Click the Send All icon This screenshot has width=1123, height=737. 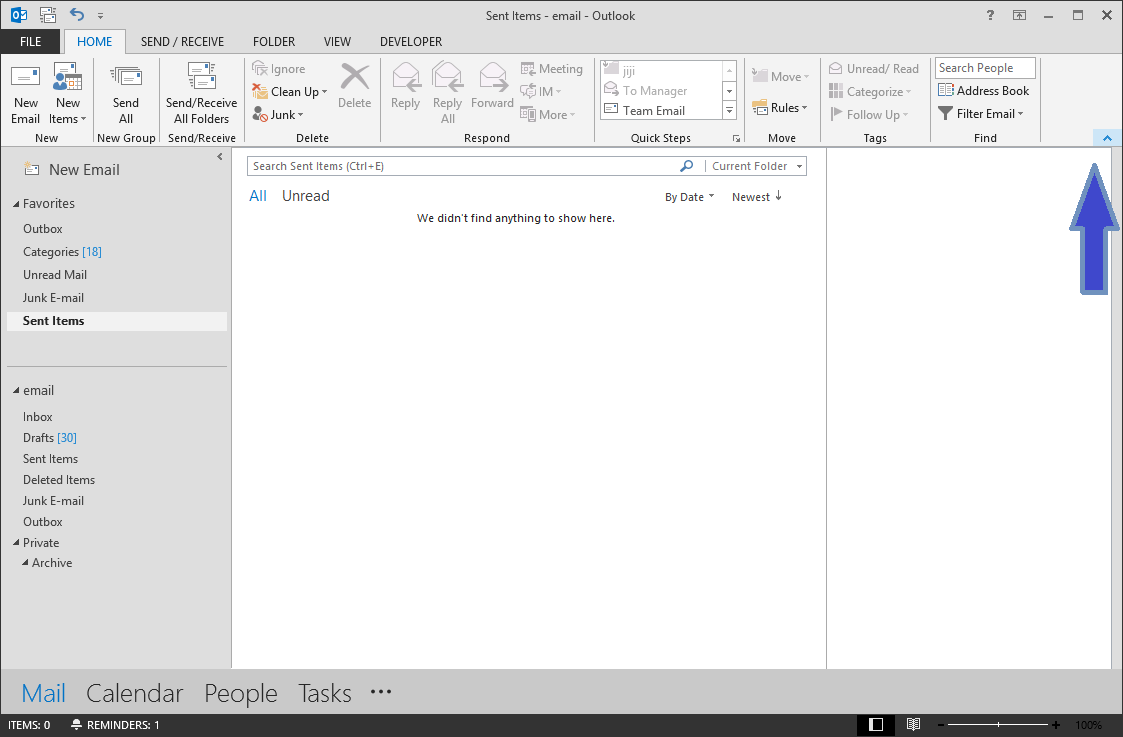coord(126,77)
